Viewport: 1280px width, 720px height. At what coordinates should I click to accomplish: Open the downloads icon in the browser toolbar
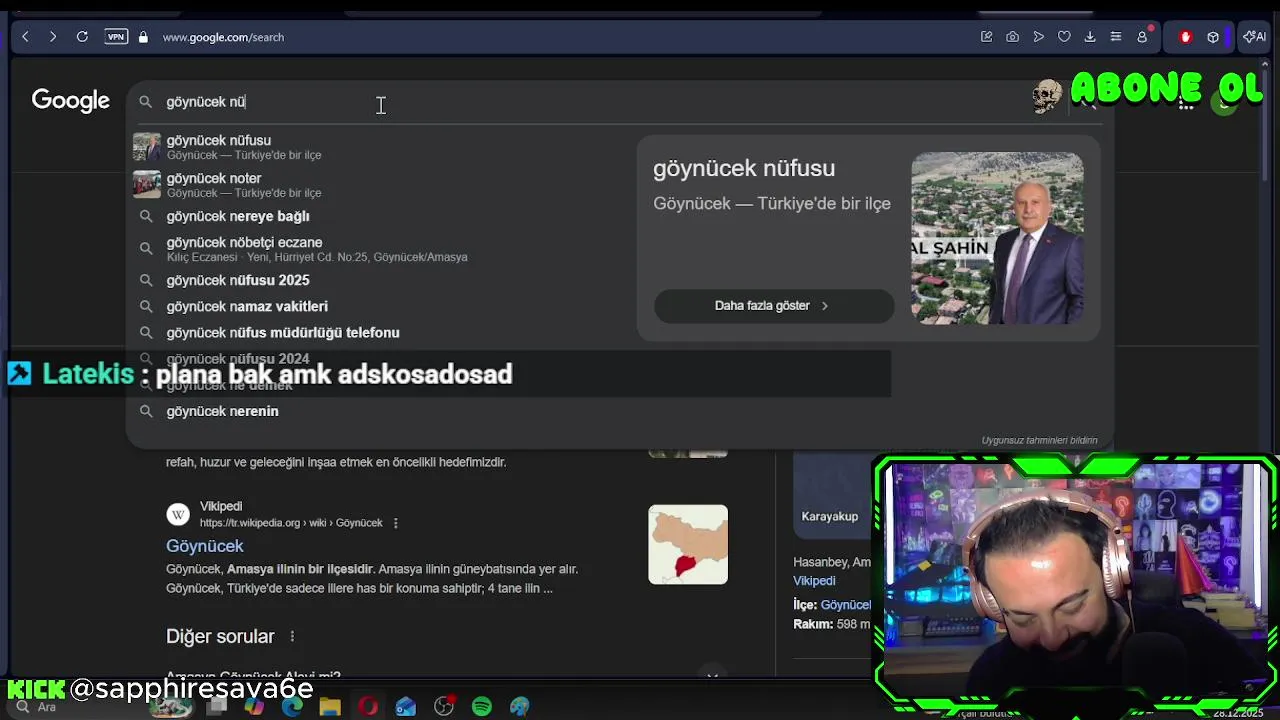[1090, 37]
